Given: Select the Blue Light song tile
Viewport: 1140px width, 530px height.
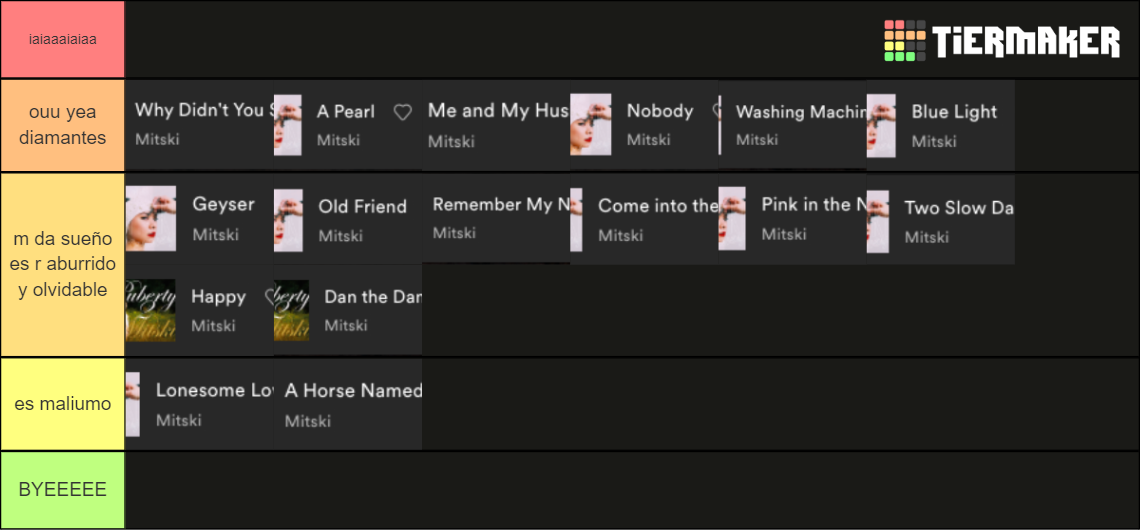Looking at the screenshot, I should pos(941,125).
